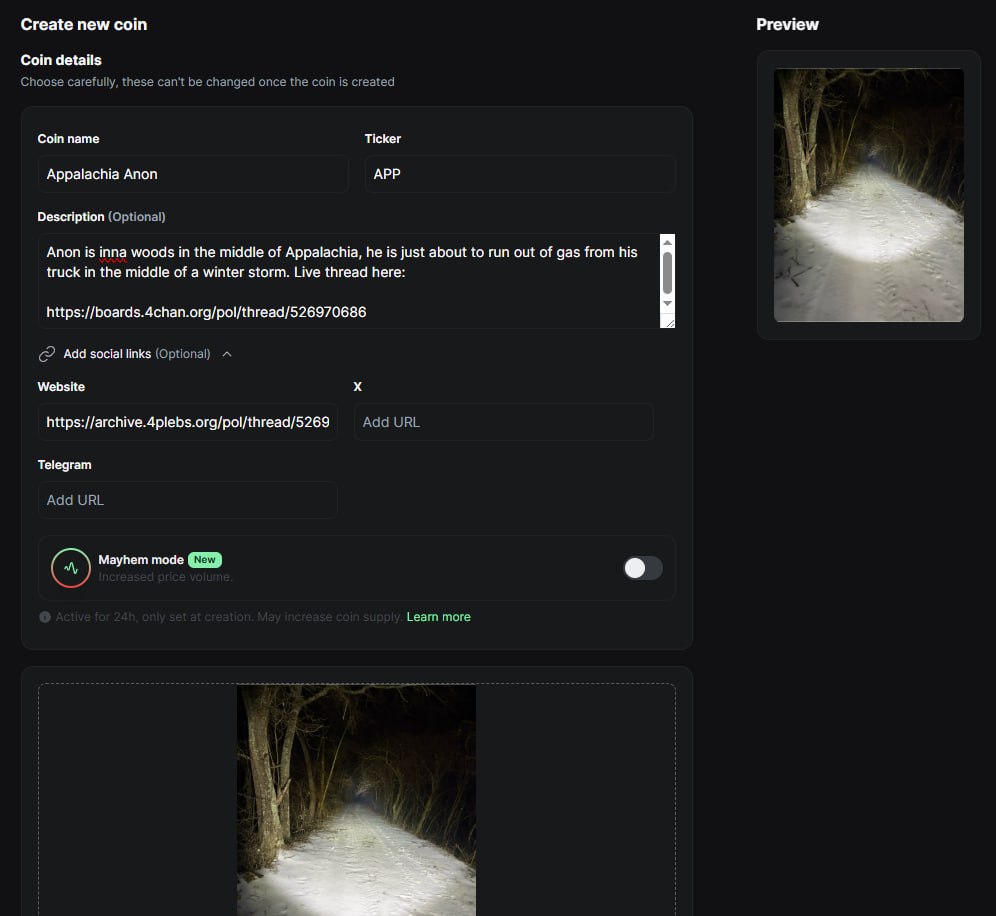996x916 pixels.
Task: Click the Preview heading
Action: pyautogui.click(x=787, y=24)
